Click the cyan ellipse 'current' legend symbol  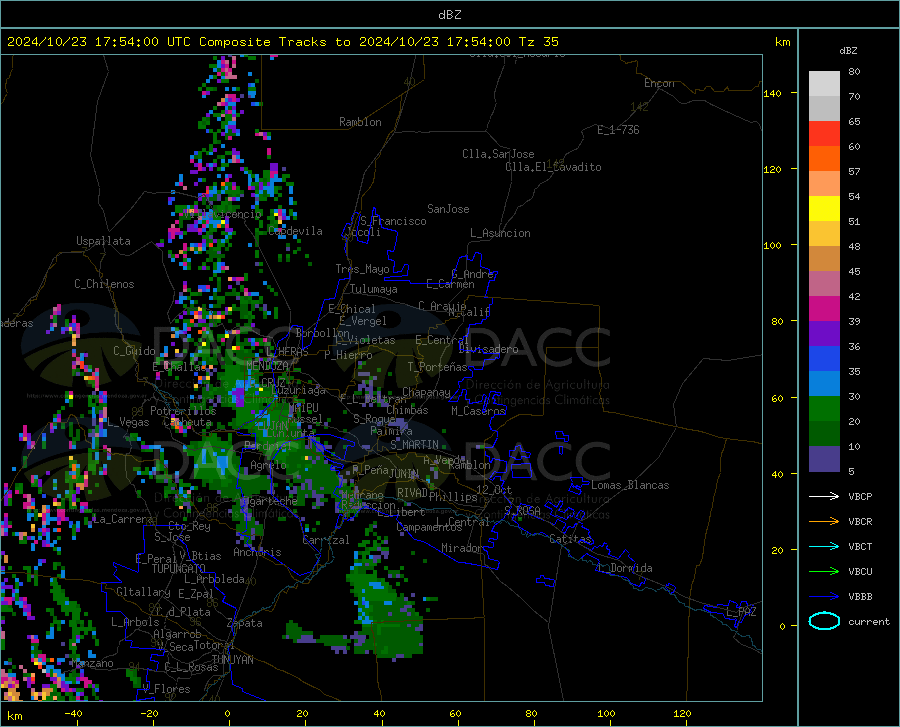pos(824,621)
